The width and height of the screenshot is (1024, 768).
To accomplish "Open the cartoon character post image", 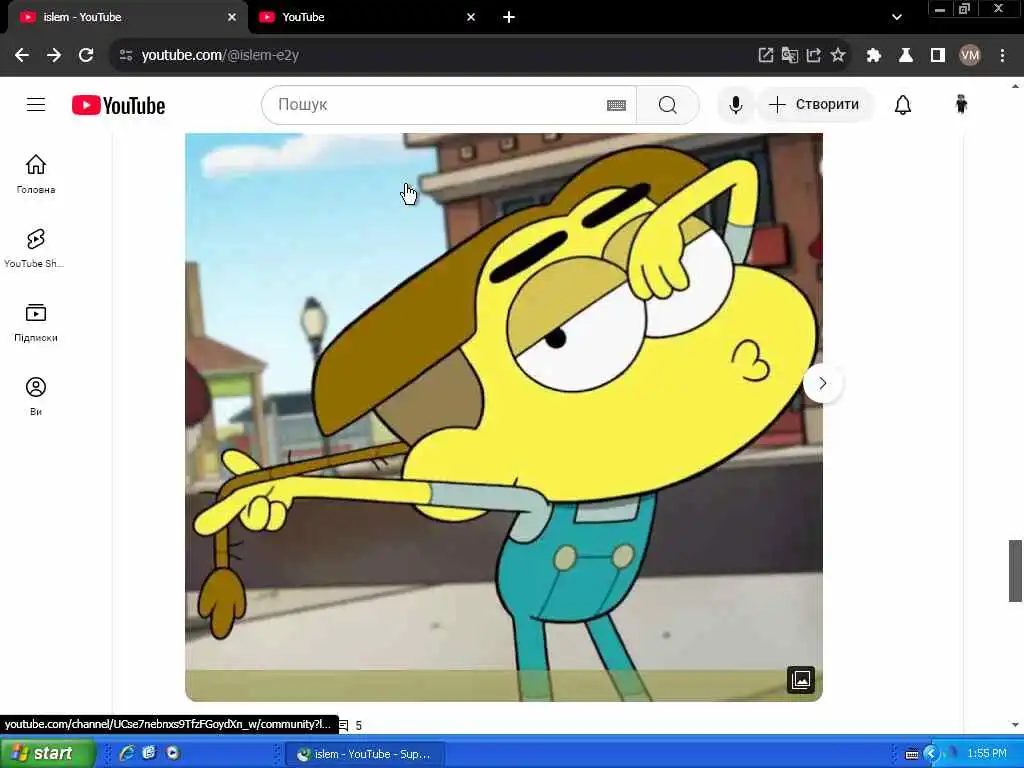I will click(x=504, y=417).
